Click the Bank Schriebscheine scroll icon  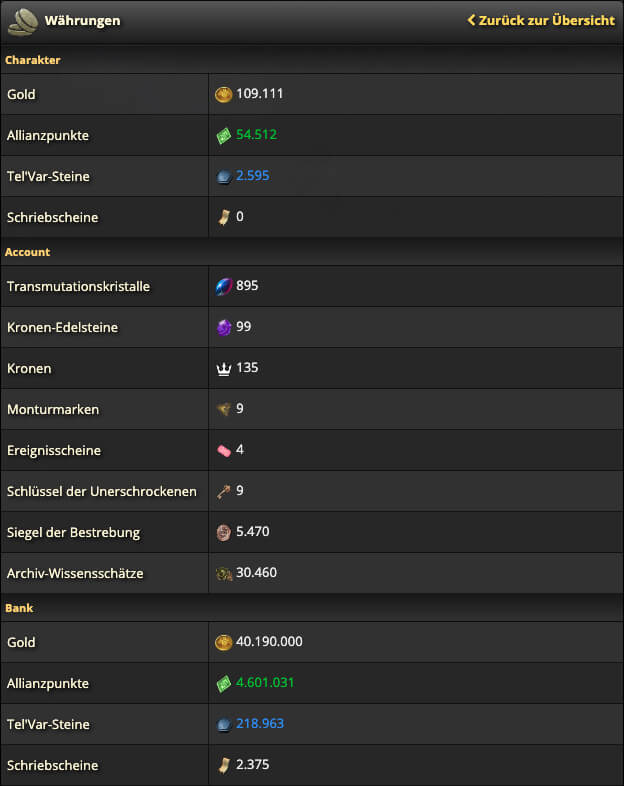coord(224,765)
